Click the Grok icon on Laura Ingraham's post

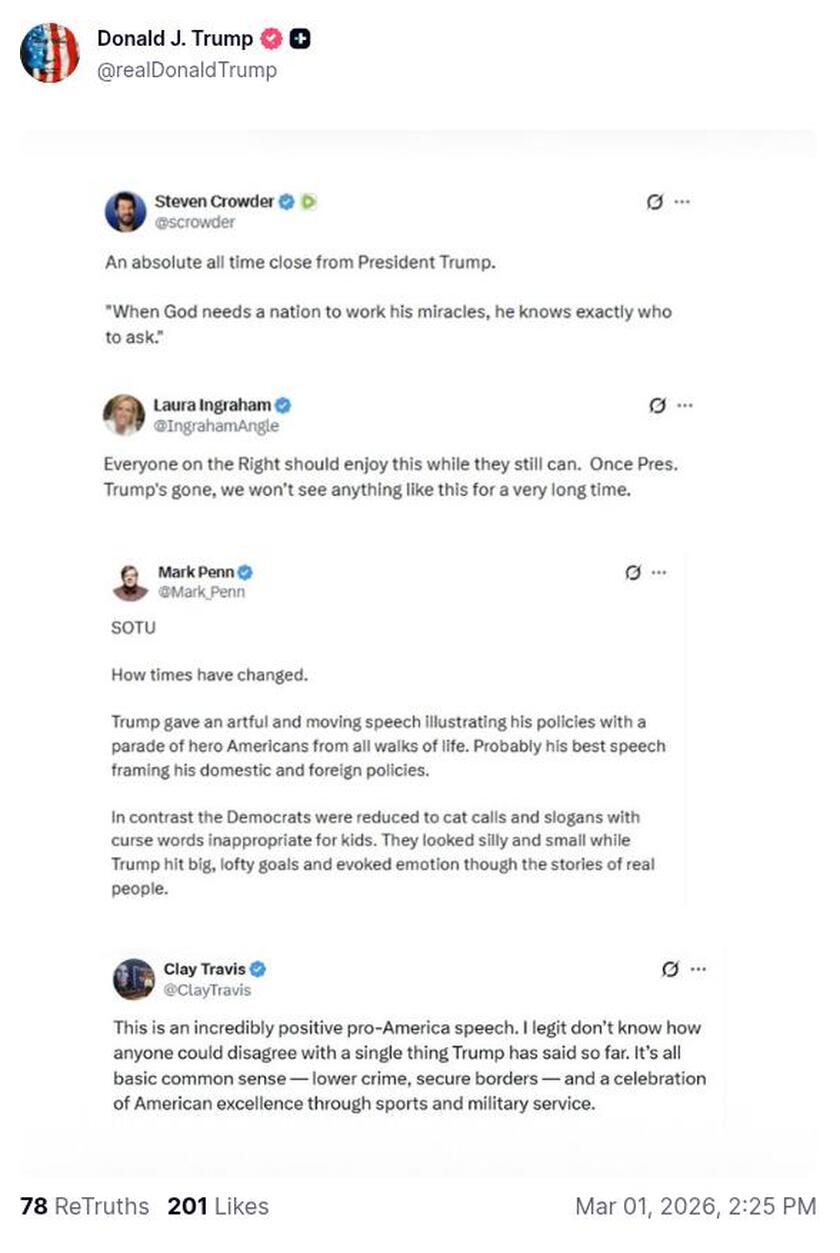(x=657, y=405)
